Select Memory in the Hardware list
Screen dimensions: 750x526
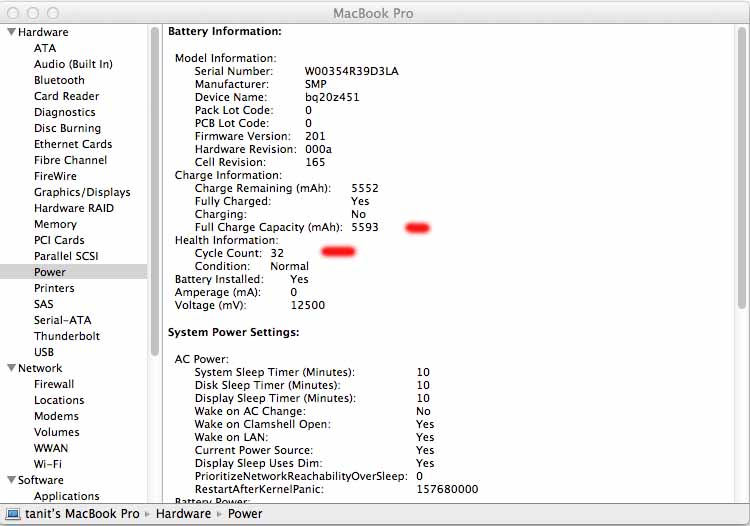(55, 224)
